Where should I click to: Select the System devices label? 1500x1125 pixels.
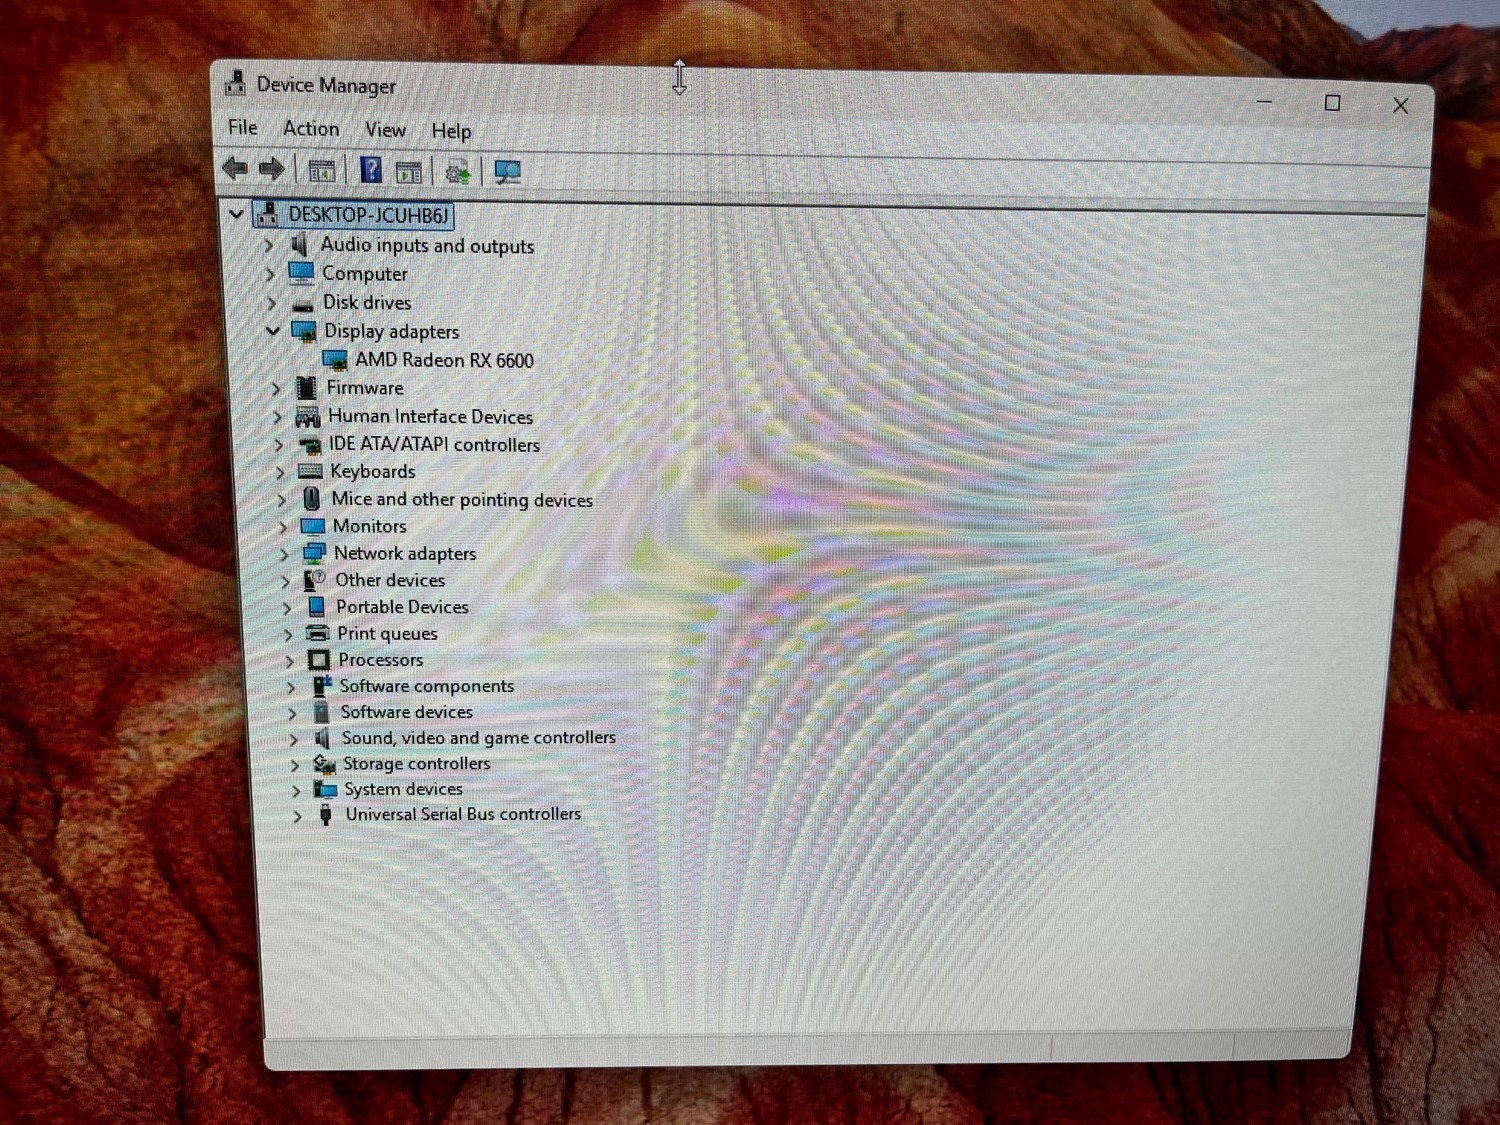click(404, 789)
